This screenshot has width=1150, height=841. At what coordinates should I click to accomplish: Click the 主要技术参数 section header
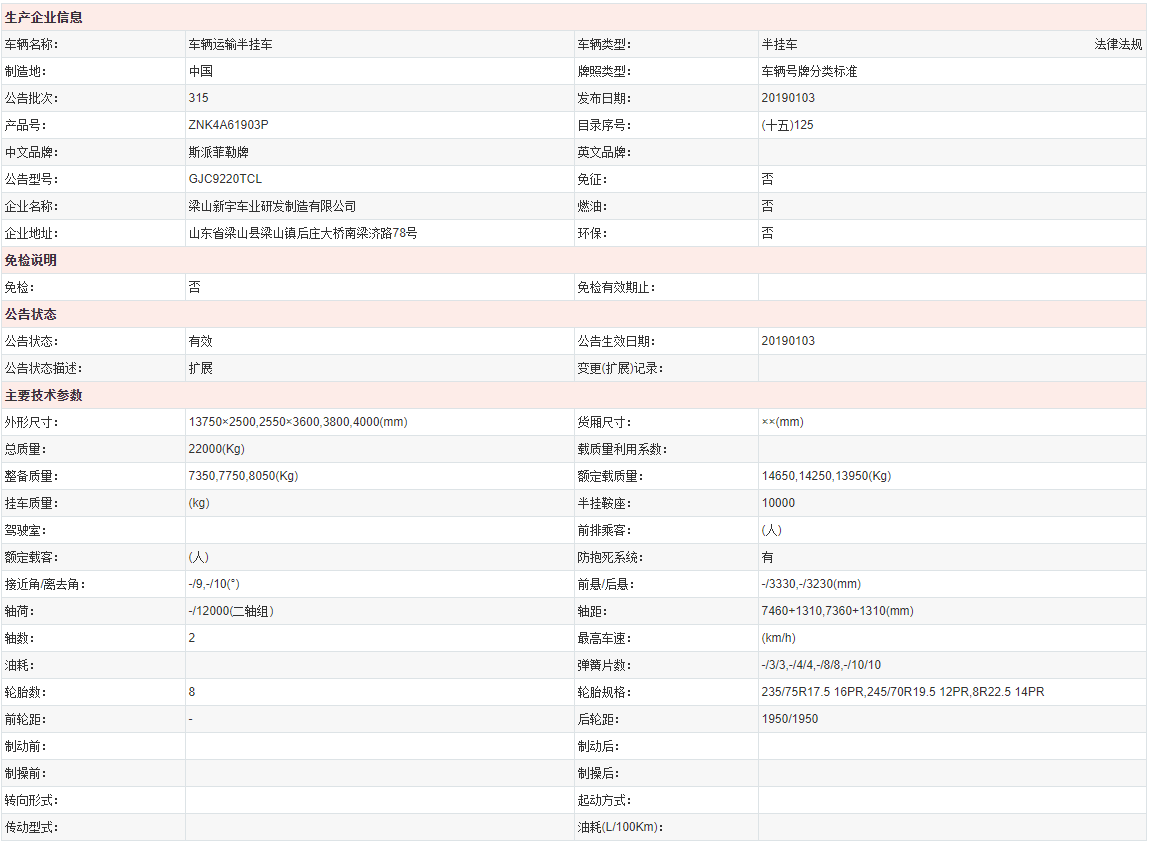coord(44,396)
